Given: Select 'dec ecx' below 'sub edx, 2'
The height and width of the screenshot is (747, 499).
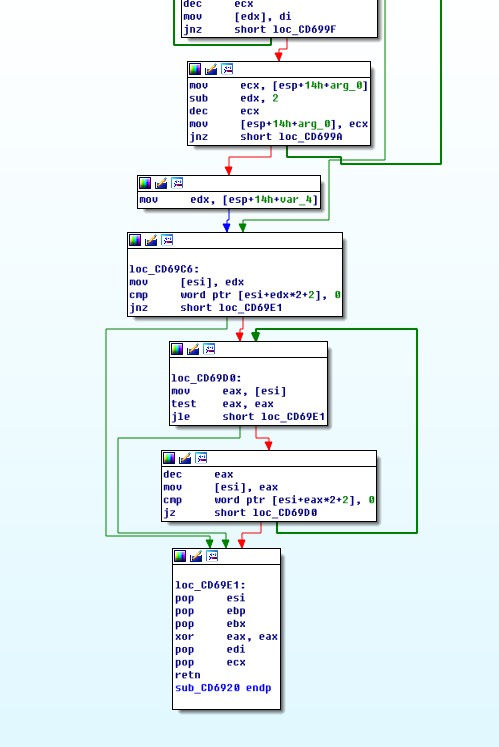Looking at the screenshot, I should point(224,111).
